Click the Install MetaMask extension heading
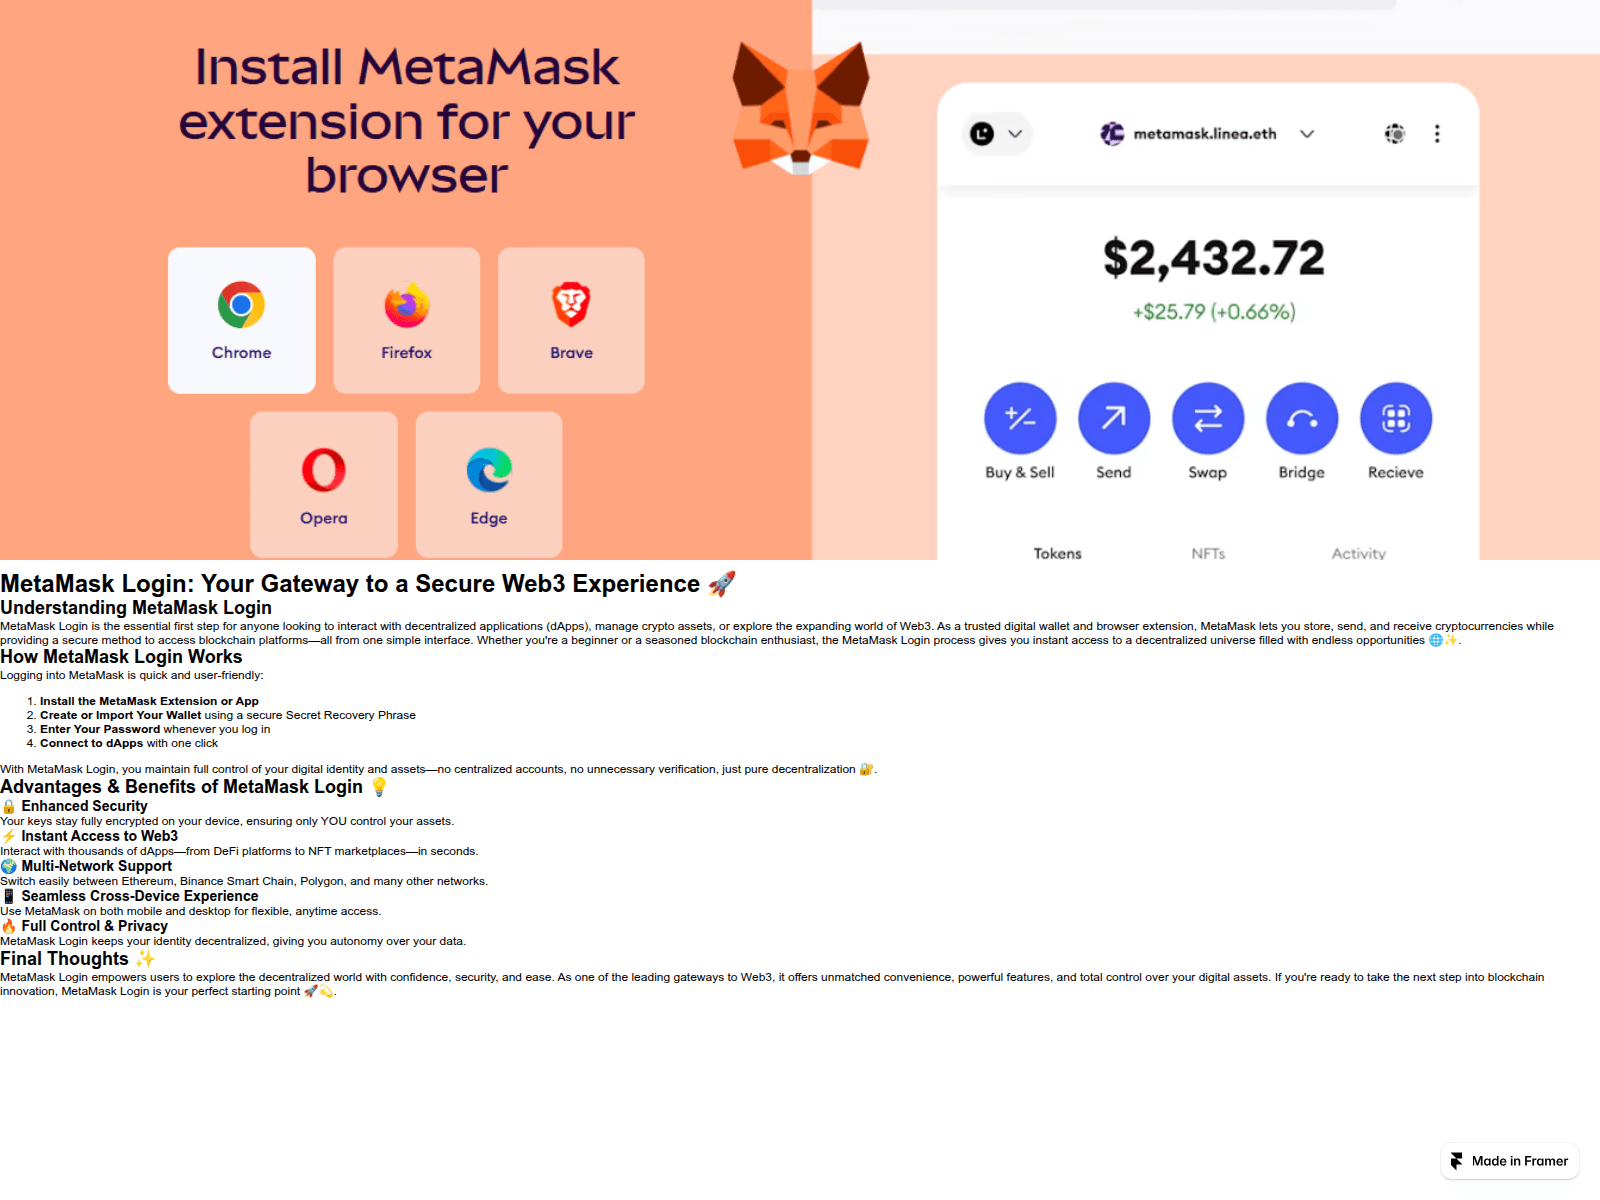Screen dimensions: 1600x1200 click(x=407, y=121)
